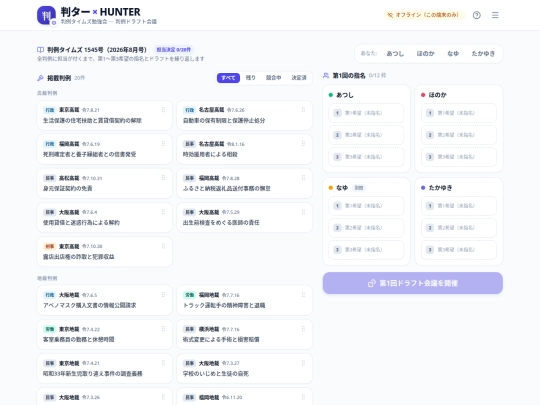The width and height of the screenshot is (540, 405).
Task: Click the offline status badge
Action: coord(424,15)
